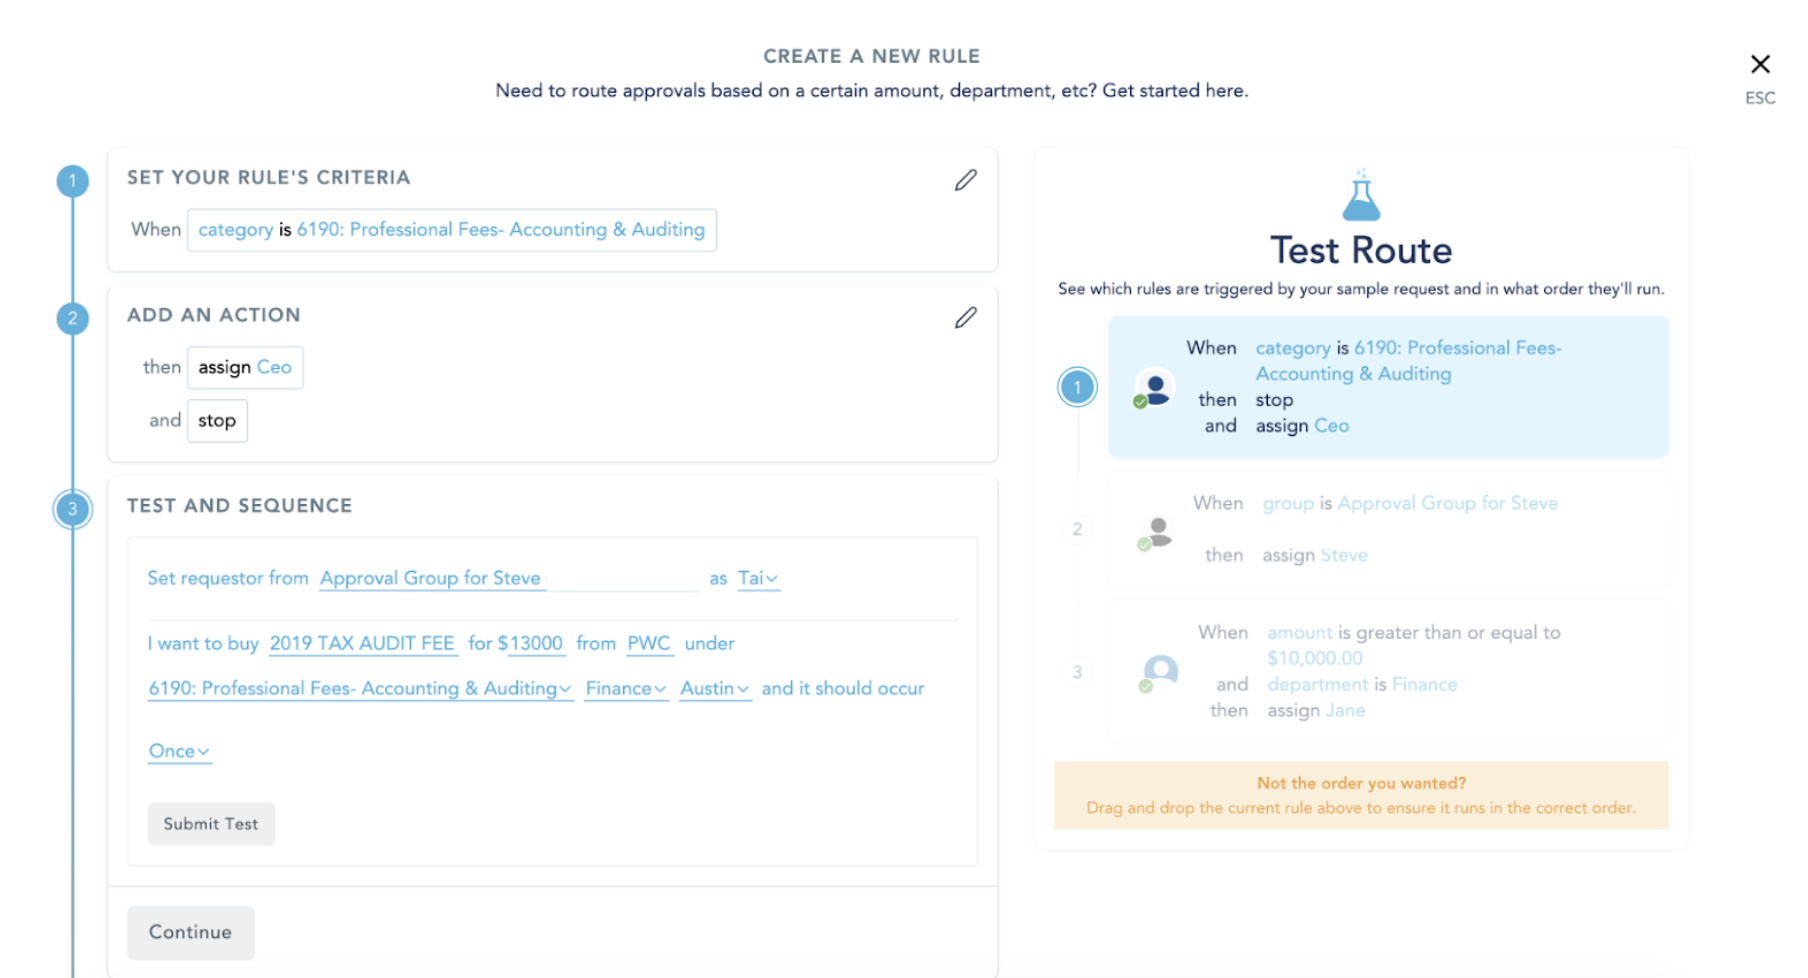This screenshot has width=1808, height=978.
Task: Select the highlighted rule 1 card in Test Route
Action: [x=1388, y=387]
